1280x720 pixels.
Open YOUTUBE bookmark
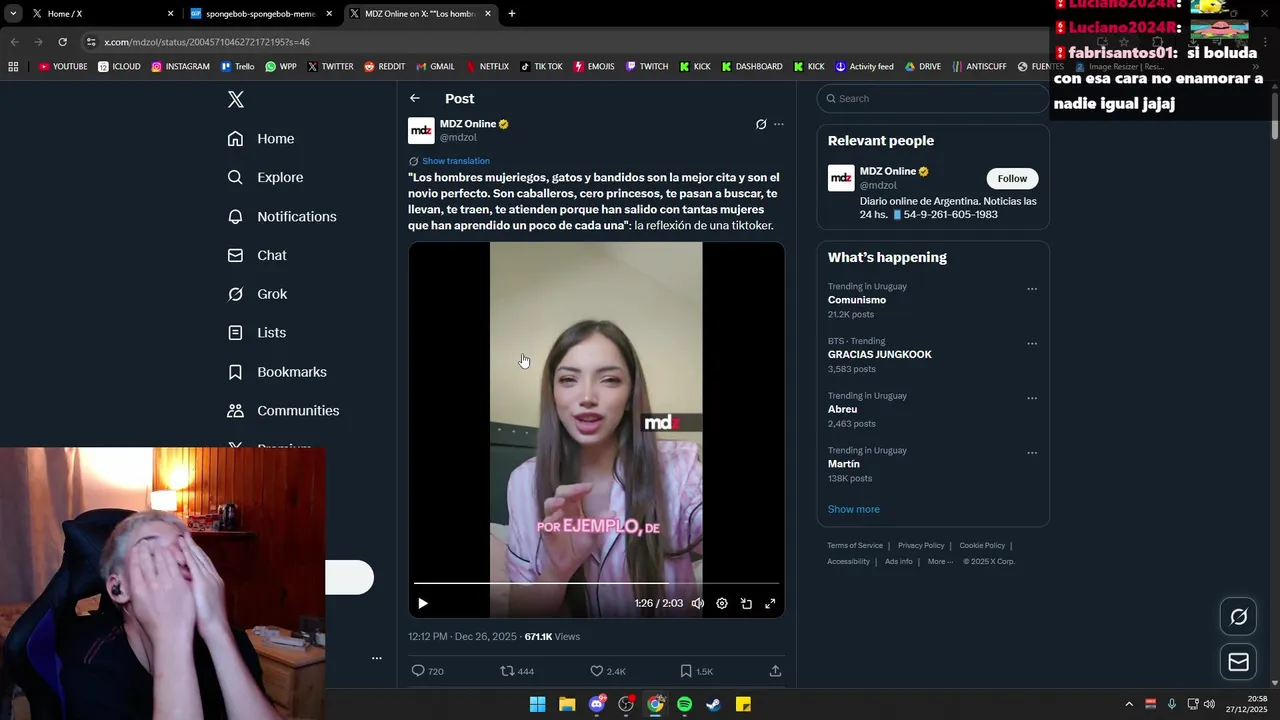tap(63, 66)
